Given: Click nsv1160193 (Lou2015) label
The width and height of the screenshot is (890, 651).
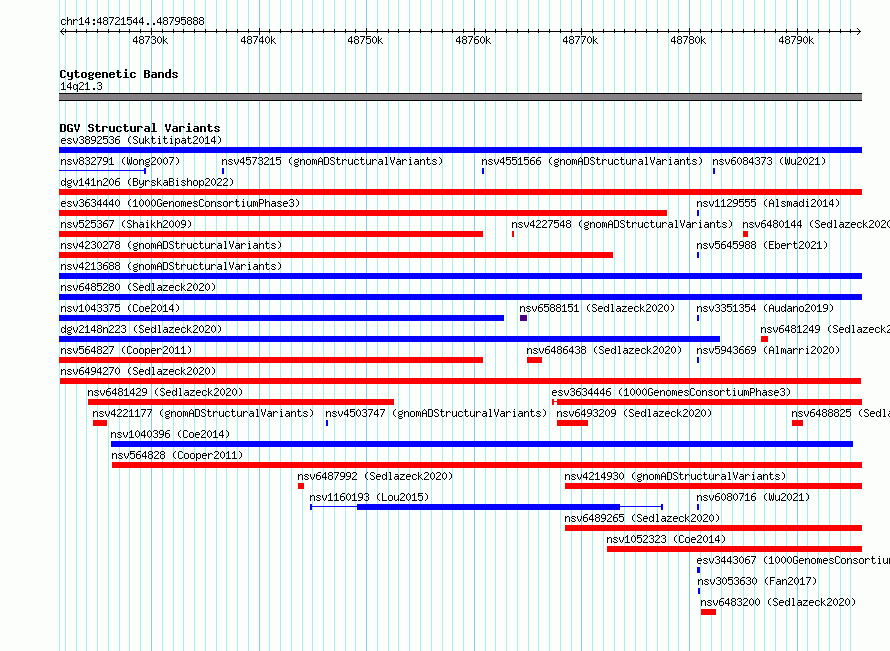Looking at the screenshot, I should [369, 497].
